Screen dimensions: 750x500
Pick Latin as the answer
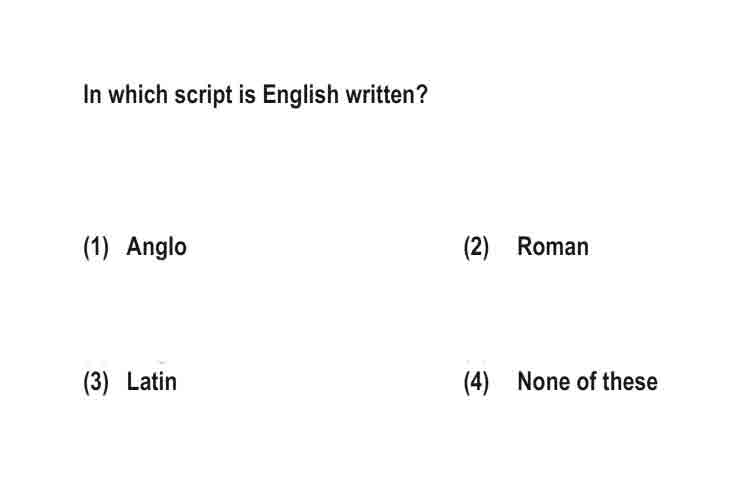[152, 382]
